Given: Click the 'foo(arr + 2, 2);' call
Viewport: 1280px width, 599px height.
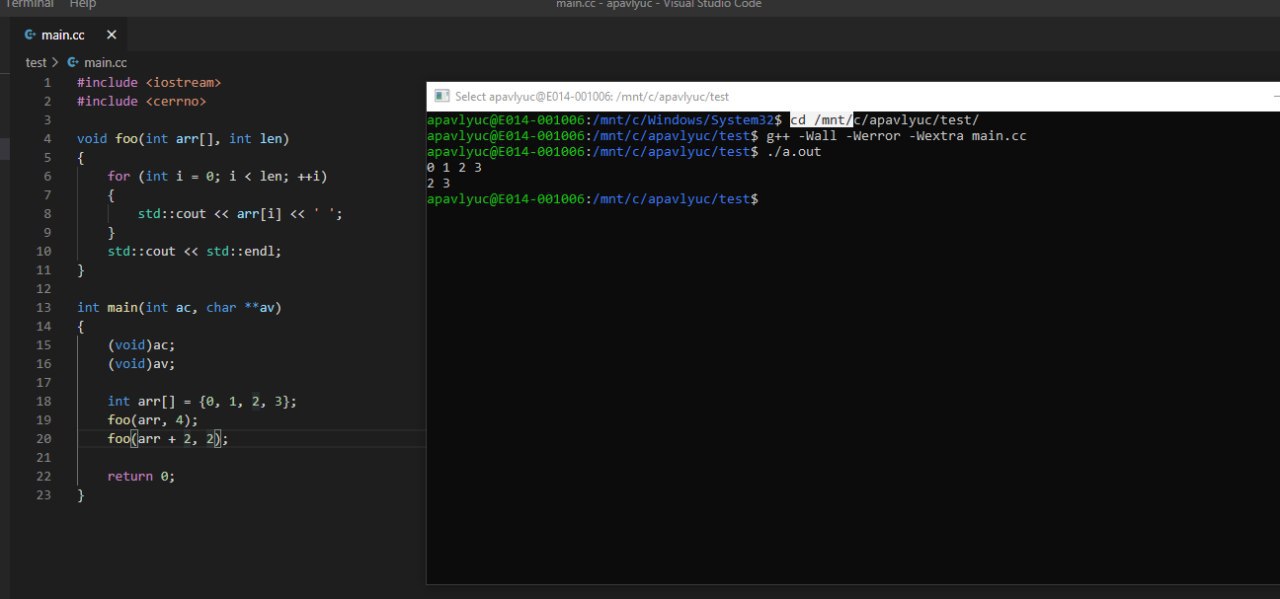Looking at the screenshot, I should [168, 439].
